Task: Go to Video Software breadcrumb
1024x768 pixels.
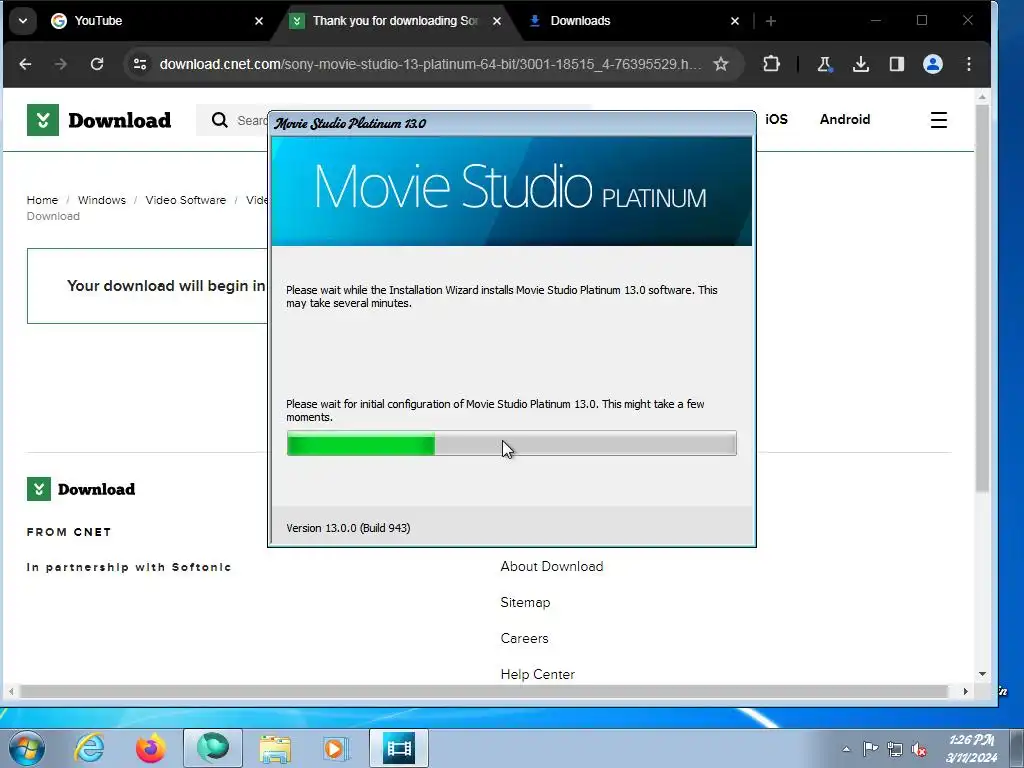Action: pyautogui.click(x=185, y=200)
